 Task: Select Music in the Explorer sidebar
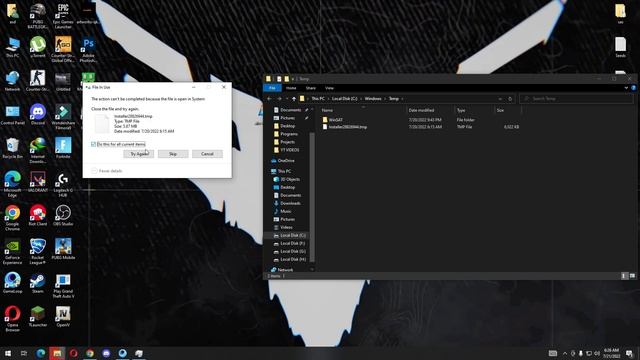click(285, 211)
